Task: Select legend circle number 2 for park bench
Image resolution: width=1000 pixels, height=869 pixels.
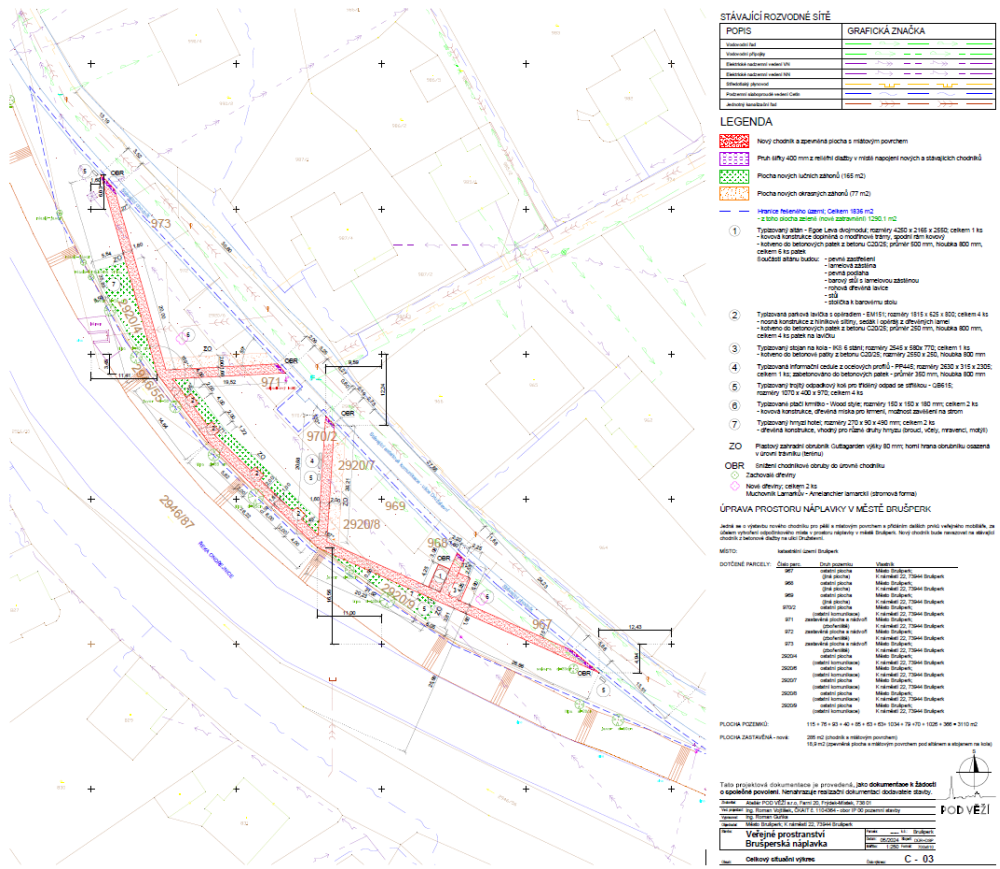Action: [734, 313]
